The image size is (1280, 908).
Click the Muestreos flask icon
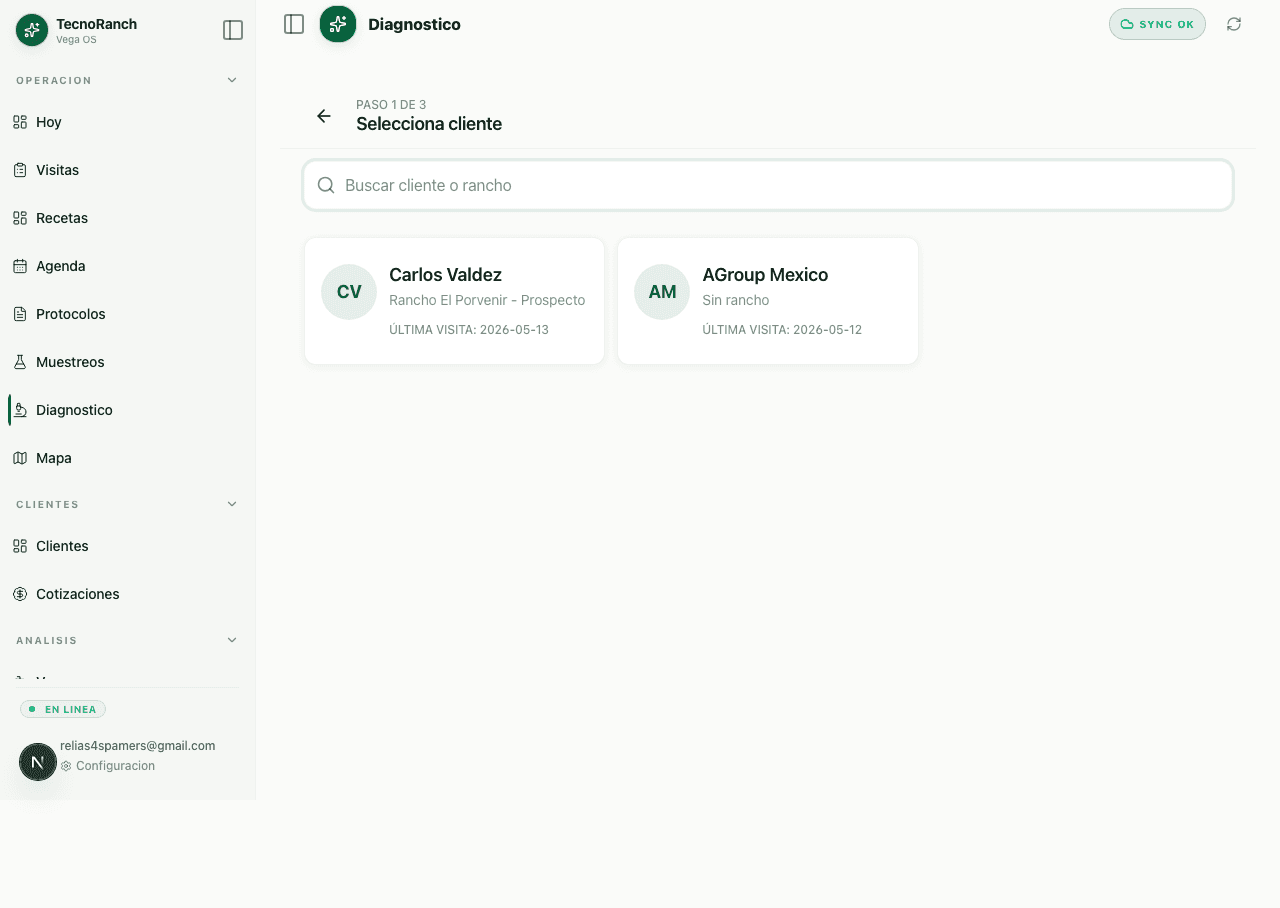[x=20, y=362]
